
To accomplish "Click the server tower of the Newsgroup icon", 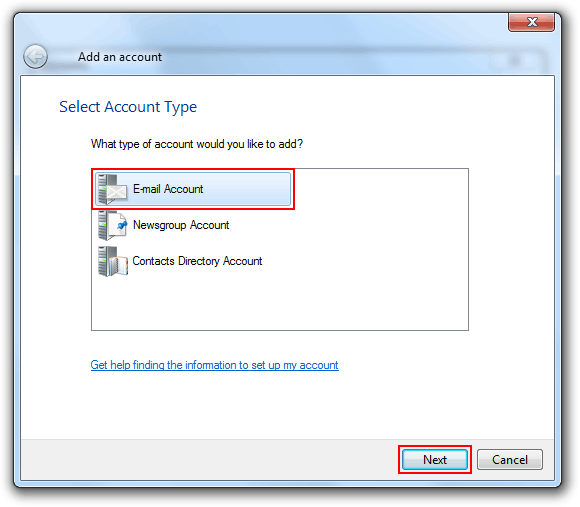I will [x=103, y=225].
